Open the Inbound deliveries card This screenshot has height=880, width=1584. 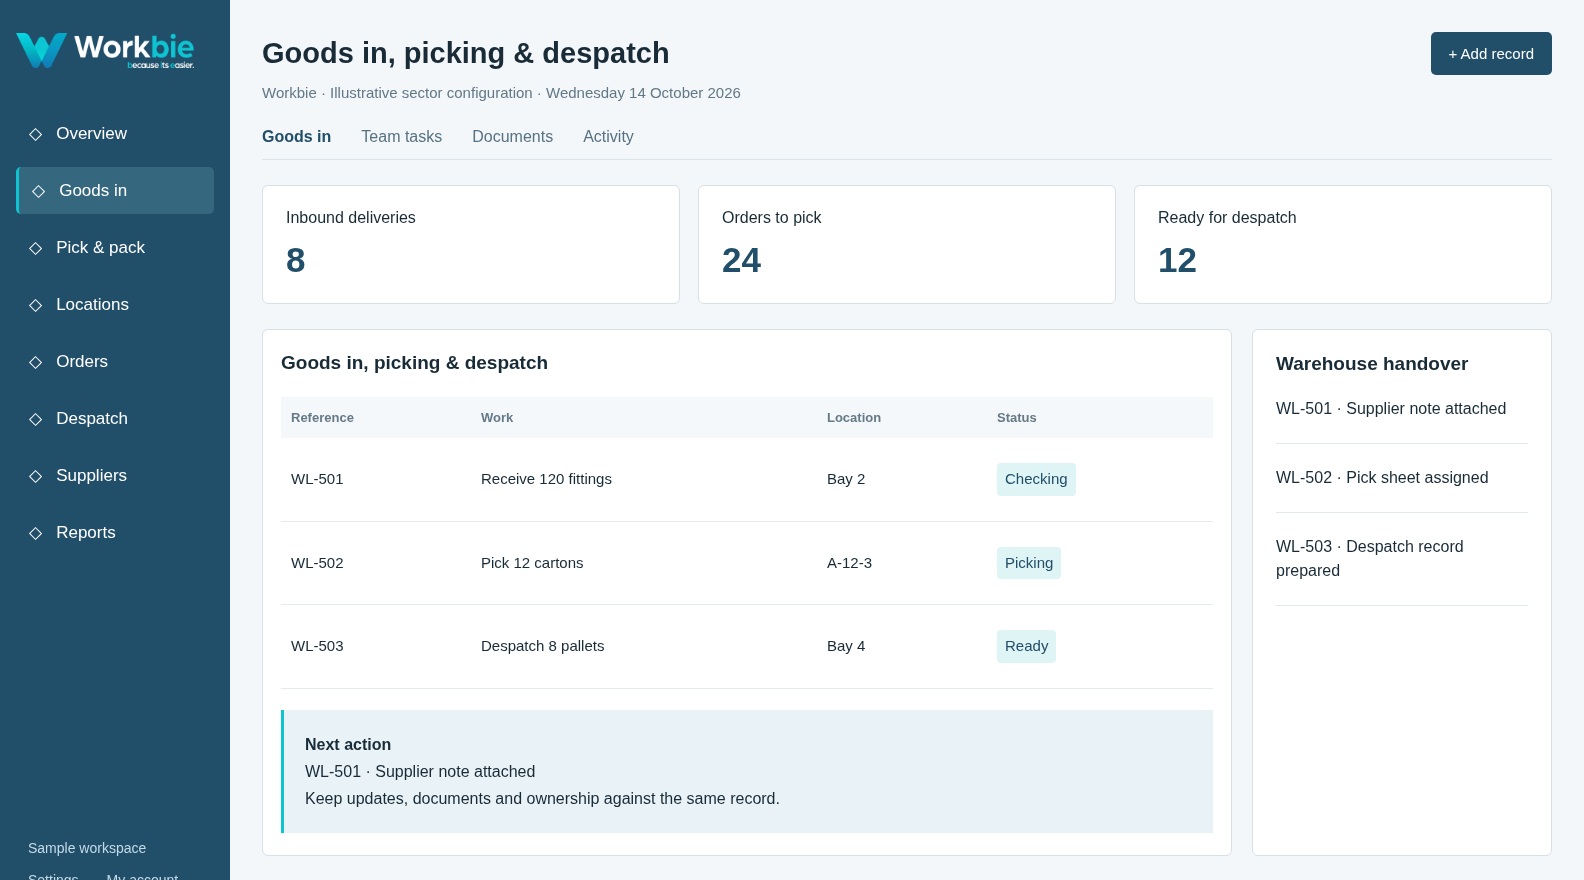pos(471,244)
